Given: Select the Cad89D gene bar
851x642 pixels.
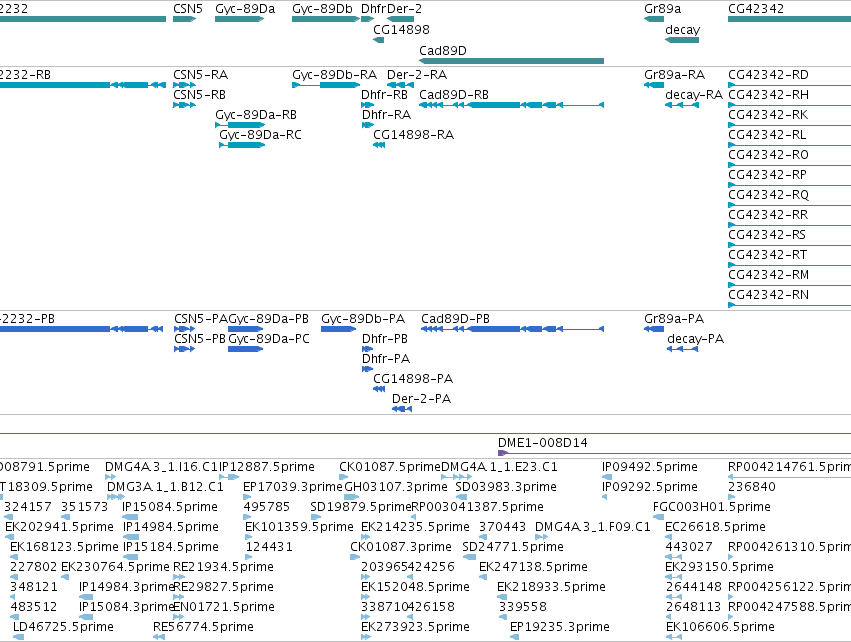Looking at the screenshot, I should pyautogui.click(x=511, y=61).
